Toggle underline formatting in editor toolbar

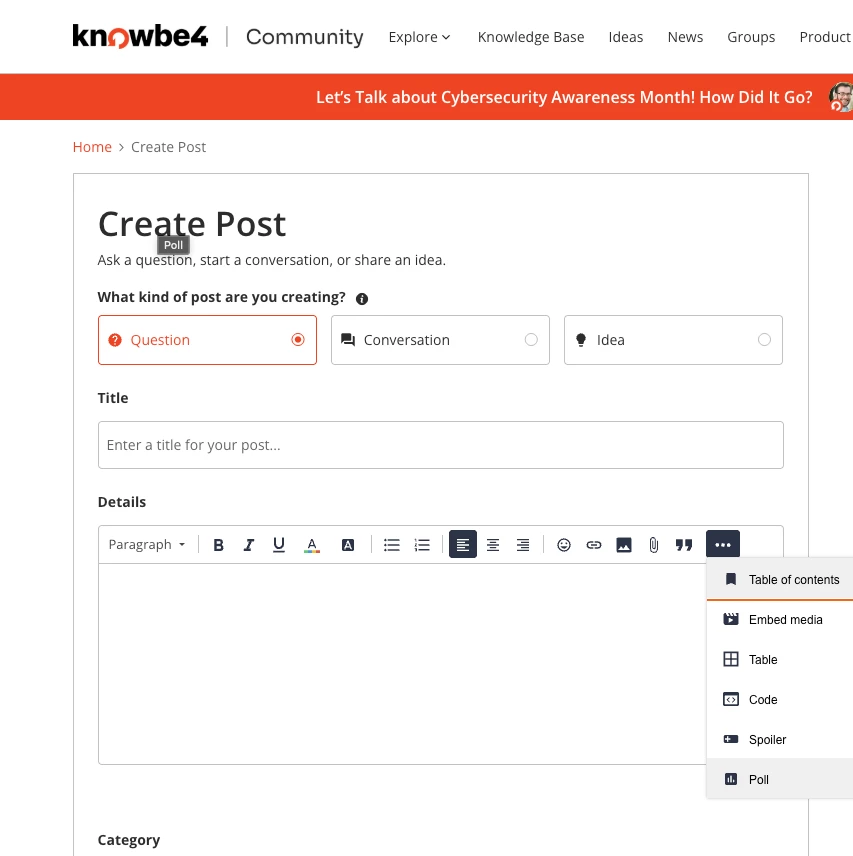click(279, 545)
